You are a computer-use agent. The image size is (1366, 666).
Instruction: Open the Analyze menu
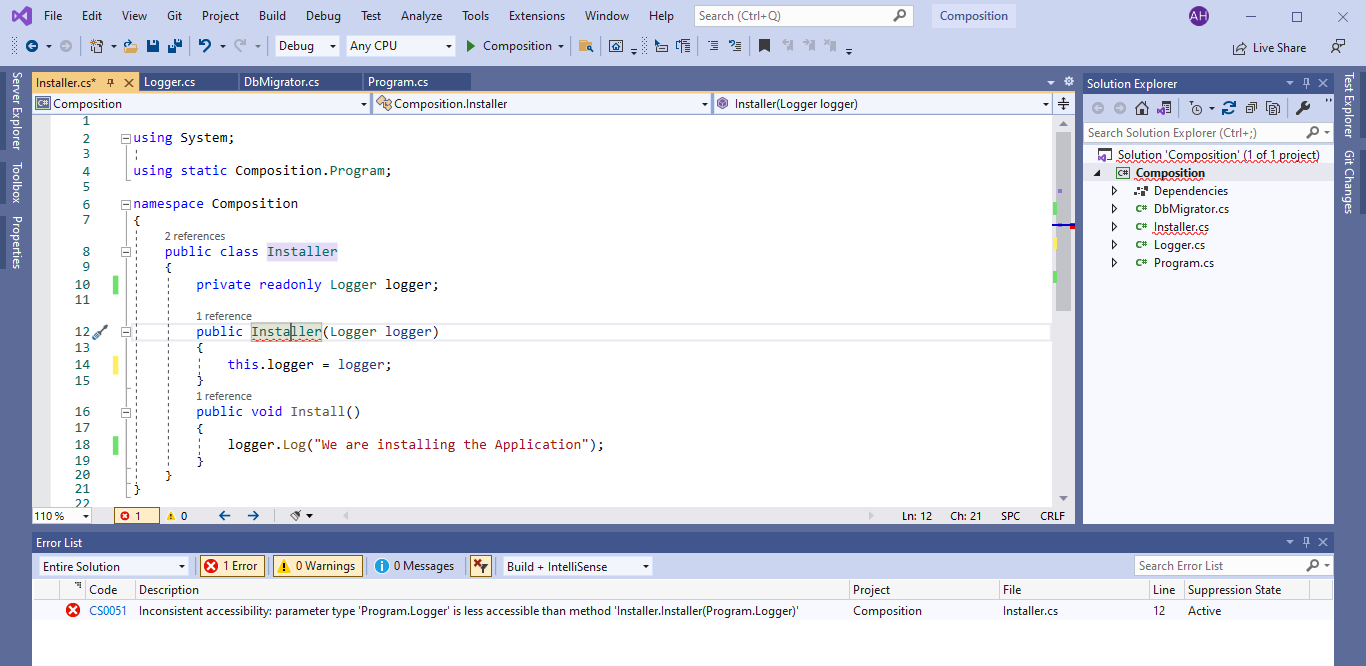[x=421, y=16]
